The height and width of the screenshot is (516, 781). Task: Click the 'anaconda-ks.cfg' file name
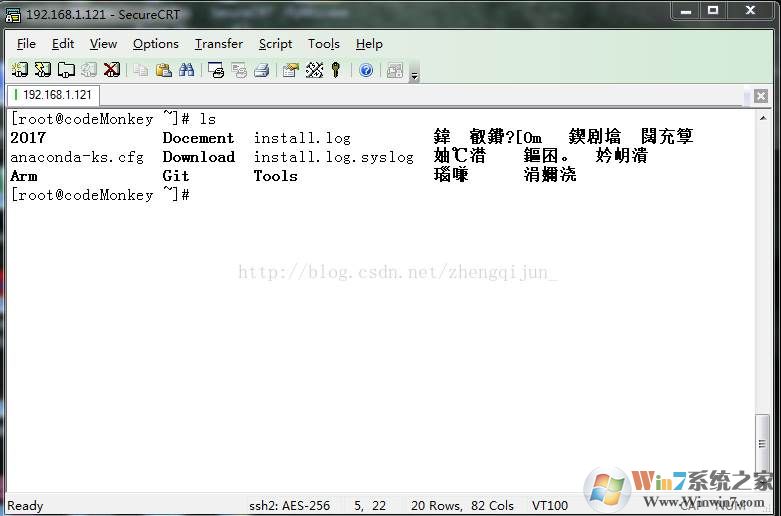pos(77,157)
